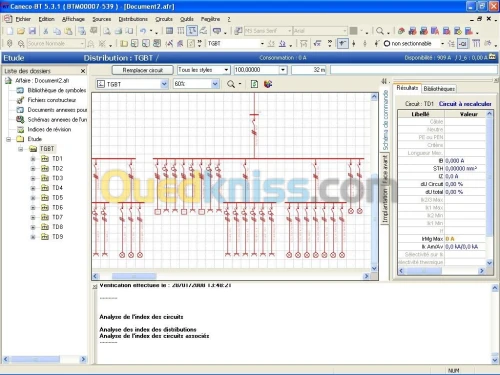Image resolution: width=500 pixels, height=375 pixels.
Task: Select the TD3 distribution in tree
Action: coord(57,178)
